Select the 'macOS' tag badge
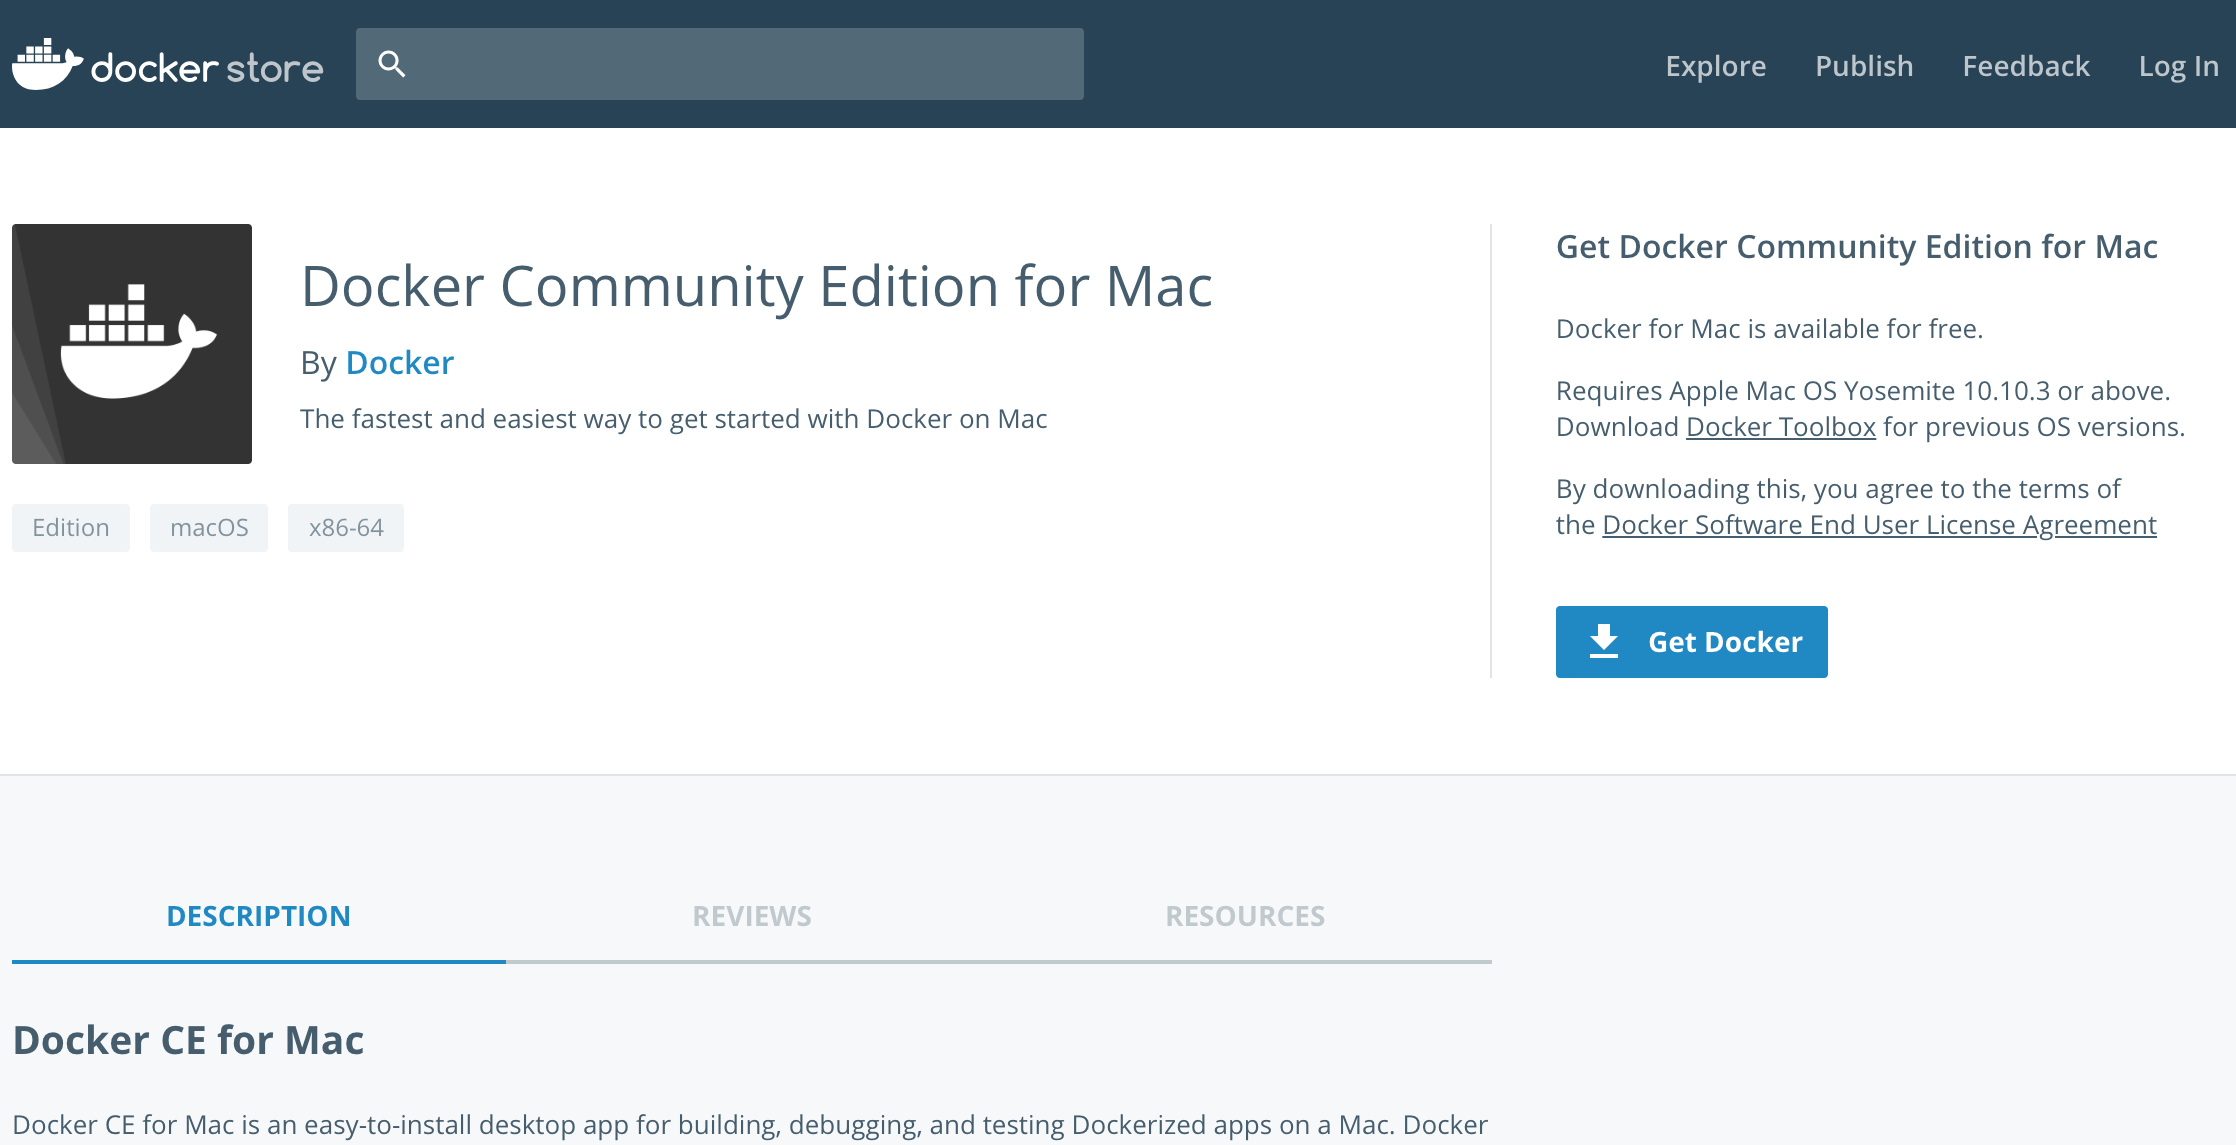Screen dimensions: 2236x1145 pos(208,527)
